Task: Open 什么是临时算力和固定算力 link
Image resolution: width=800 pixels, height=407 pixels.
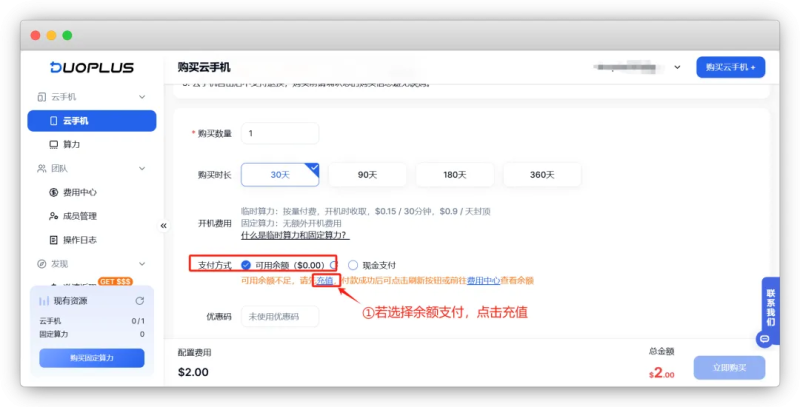Action: pyautogui.click(x=295, y=236)
